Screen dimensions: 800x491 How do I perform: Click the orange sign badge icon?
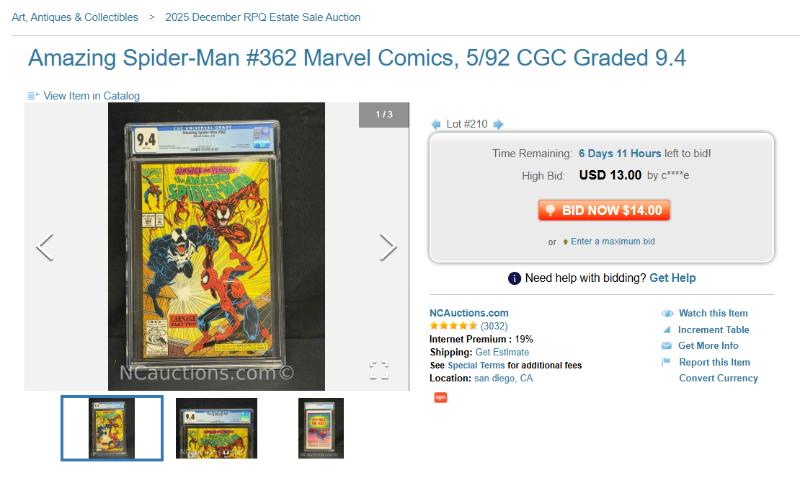[440, 397]
